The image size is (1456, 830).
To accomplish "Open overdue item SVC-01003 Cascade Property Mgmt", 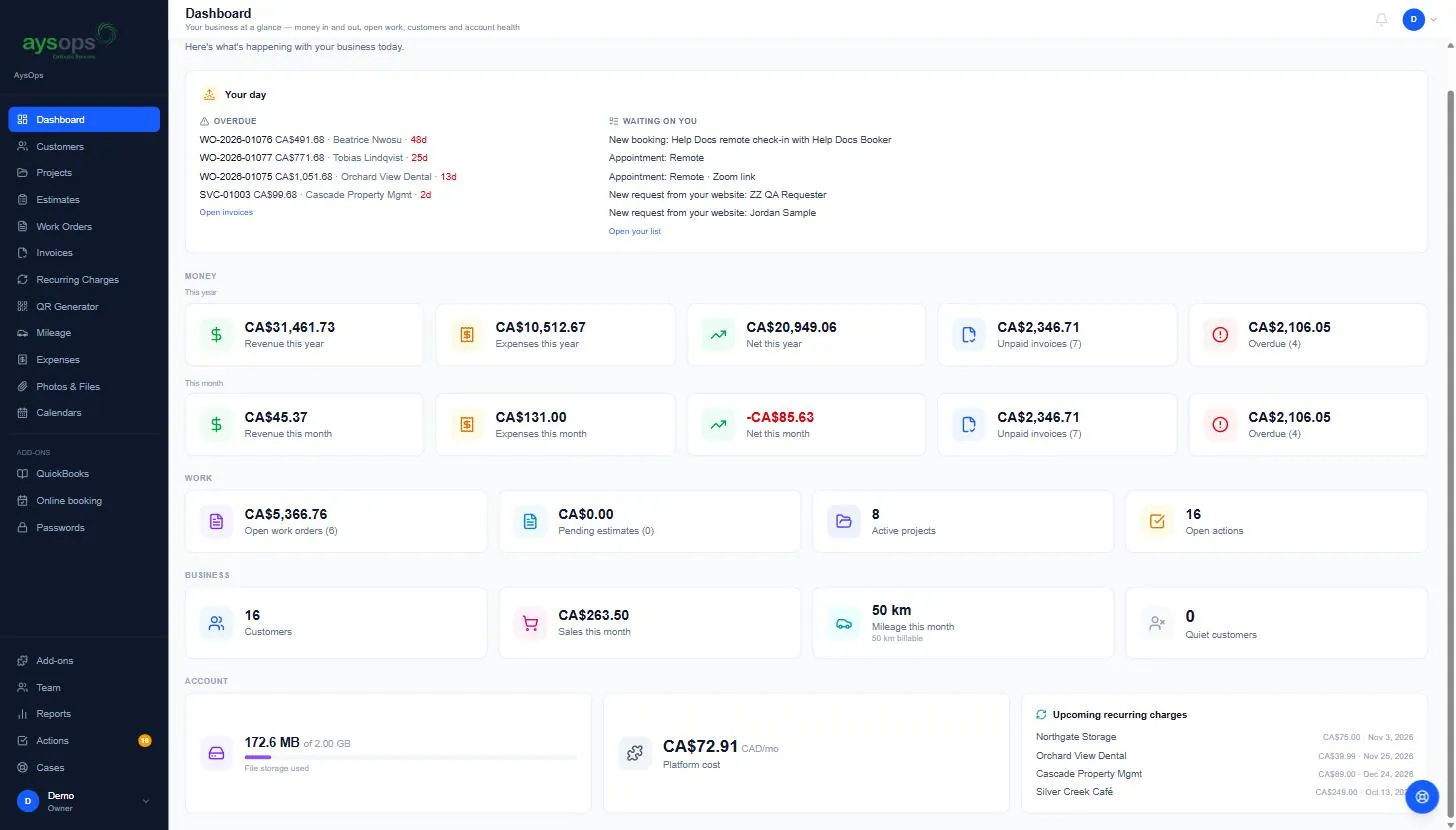I will click(x=315, y=195).
